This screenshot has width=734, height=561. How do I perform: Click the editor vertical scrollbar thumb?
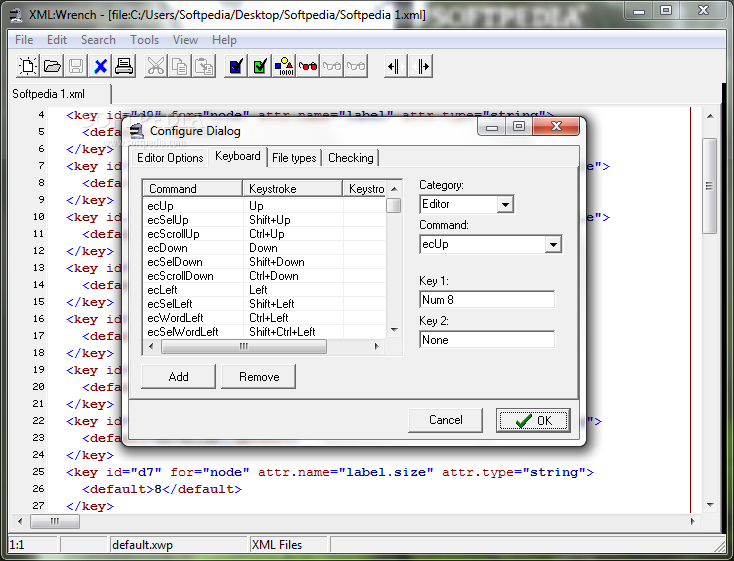click(x=710, y=185)
